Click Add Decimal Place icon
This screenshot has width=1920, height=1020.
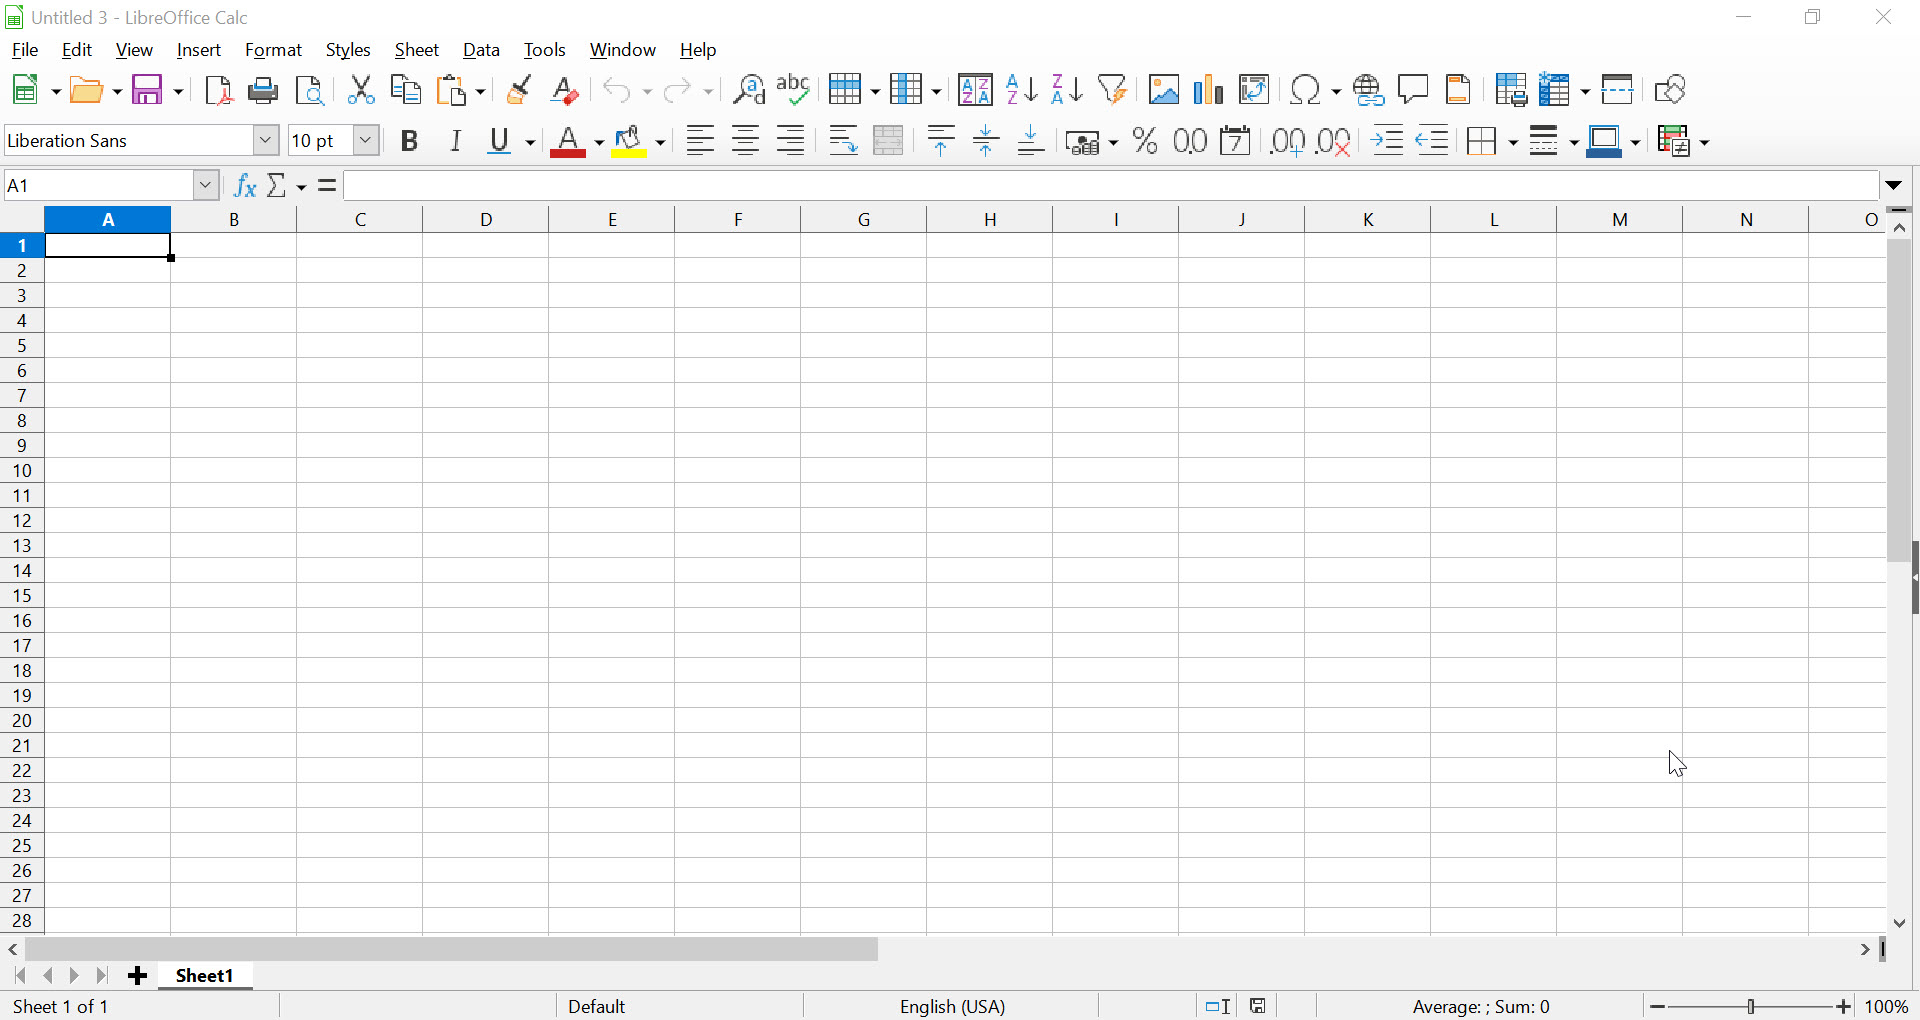click(1288, 141)
